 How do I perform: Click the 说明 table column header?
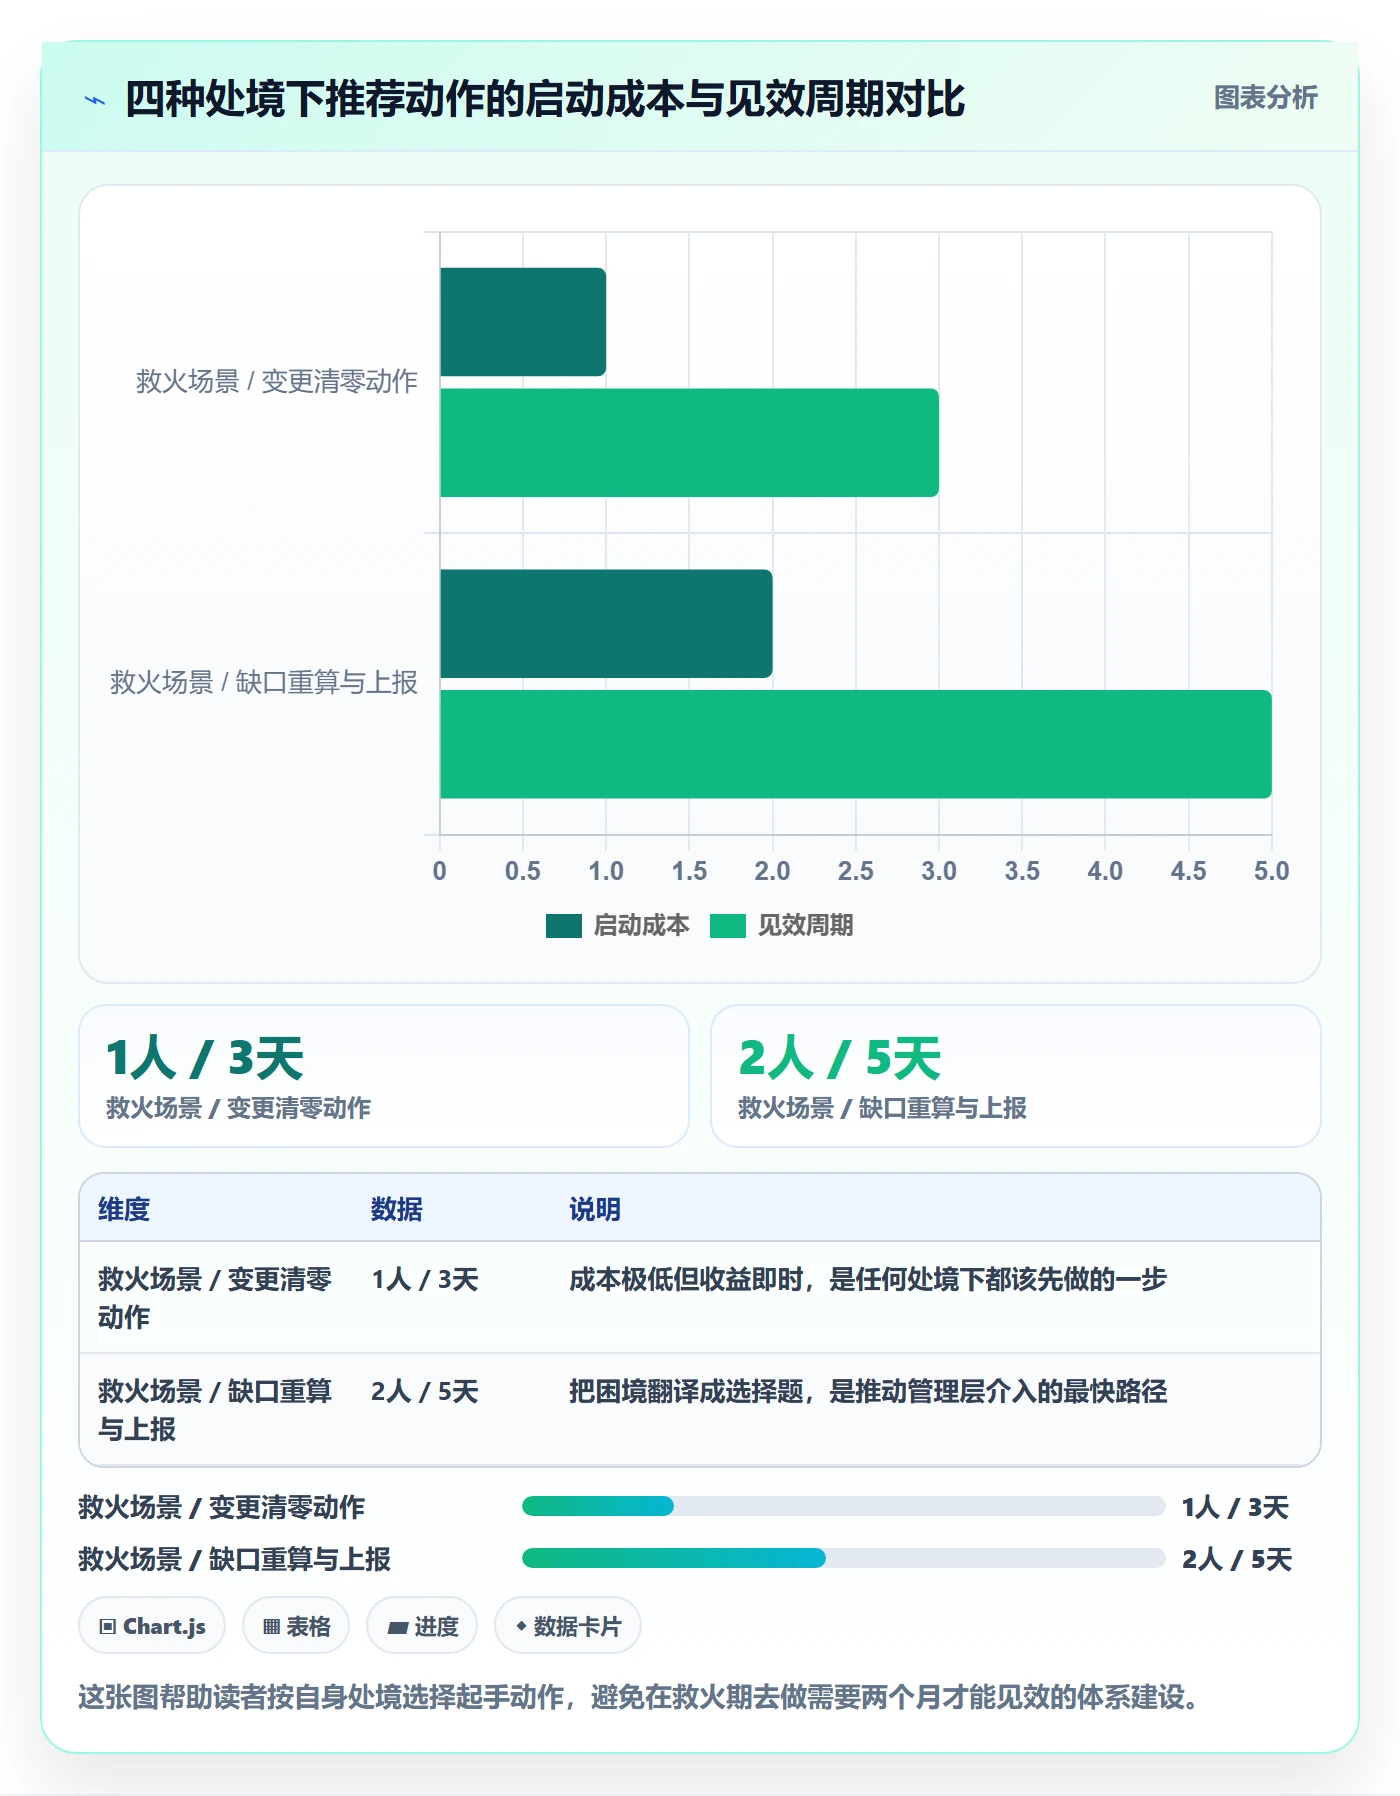coord(595,1209)
